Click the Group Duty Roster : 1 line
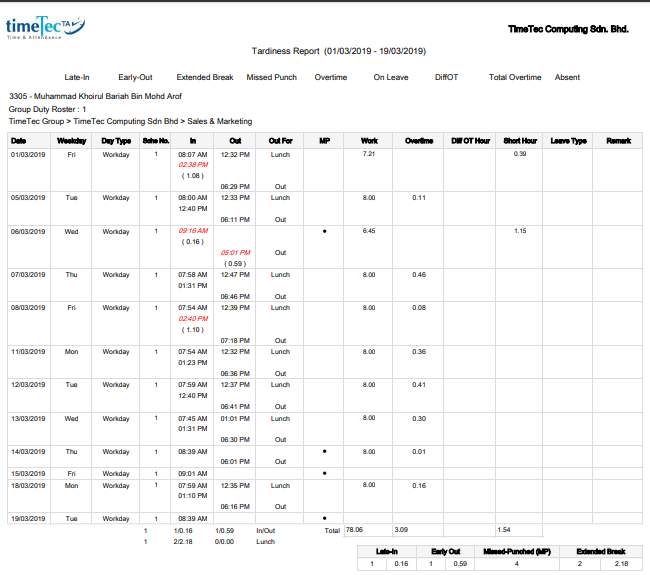 [x=47, y=109]
